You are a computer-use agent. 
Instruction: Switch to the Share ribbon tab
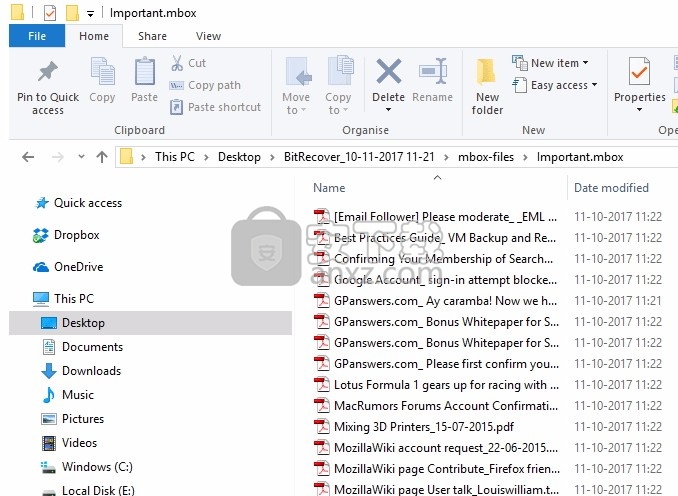153,36
